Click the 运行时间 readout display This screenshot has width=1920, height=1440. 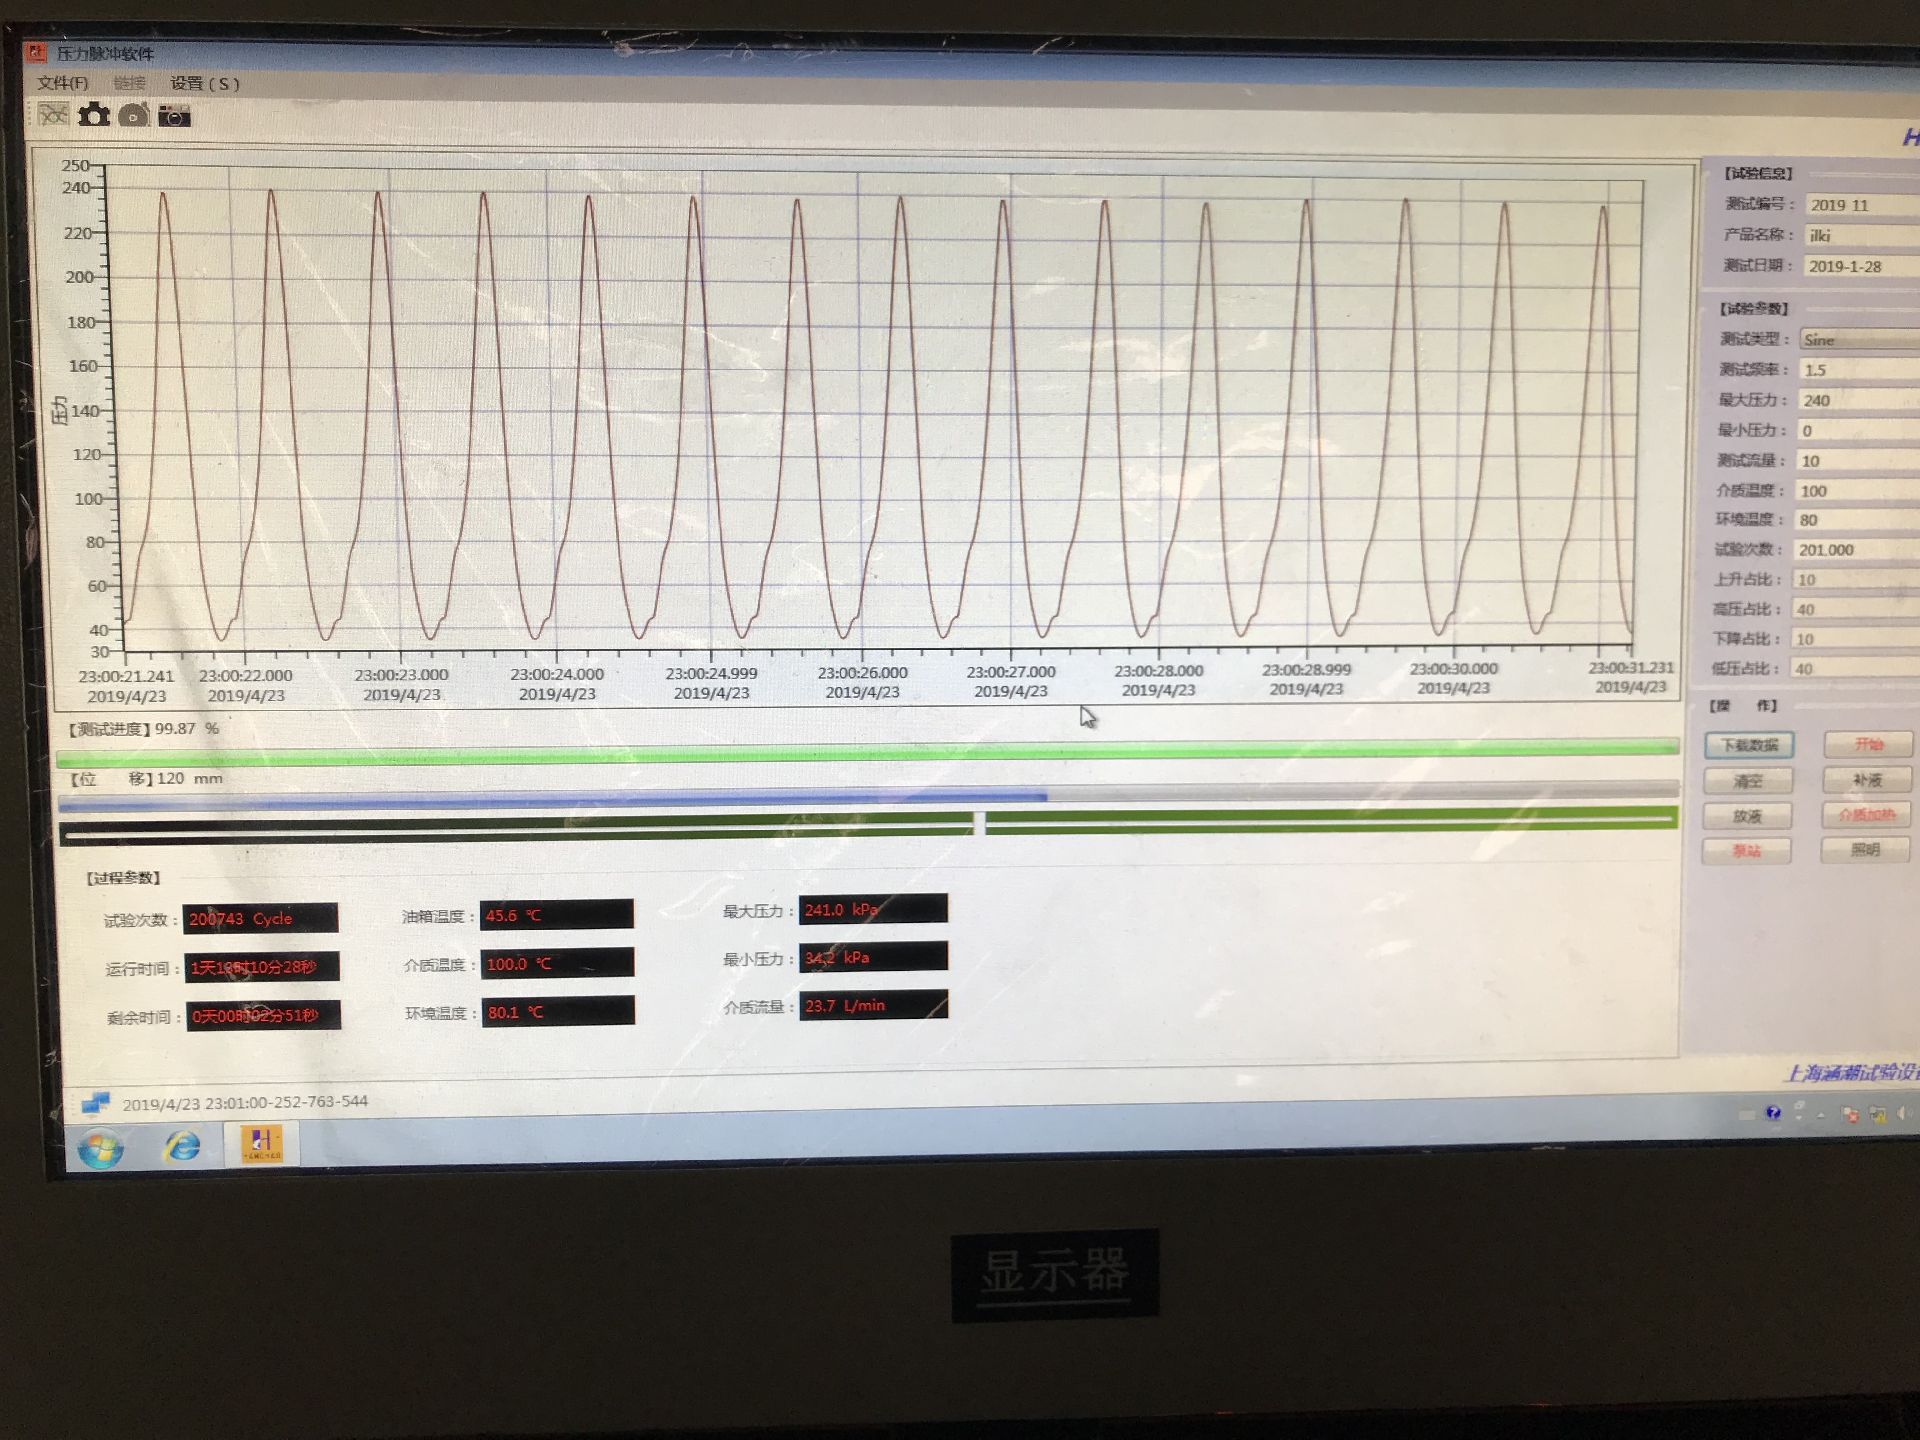coord(262,967)
